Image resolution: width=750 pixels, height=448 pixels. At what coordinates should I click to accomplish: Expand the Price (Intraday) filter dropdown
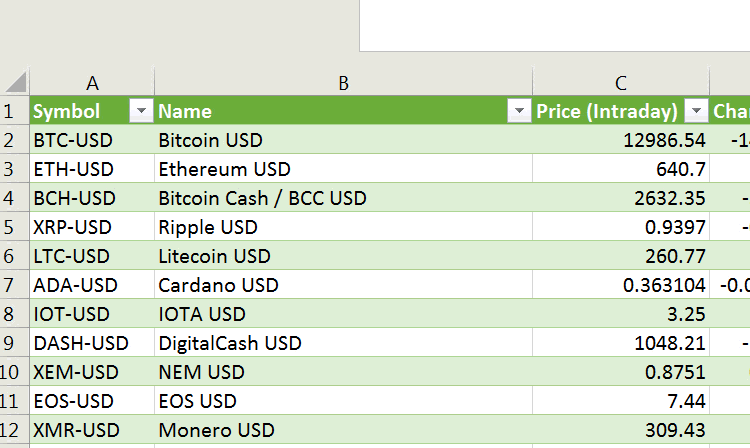696,111
